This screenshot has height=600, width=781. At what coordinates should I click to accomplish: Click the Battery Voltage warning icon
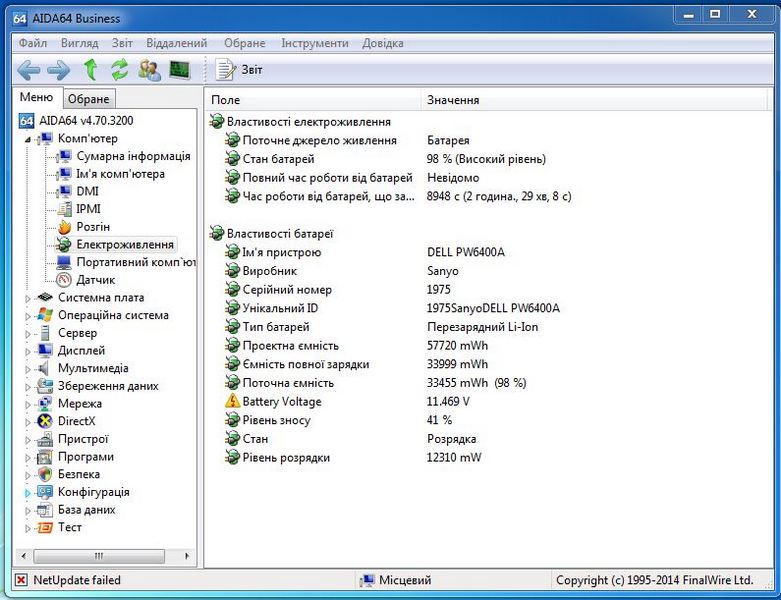(233, 402)
